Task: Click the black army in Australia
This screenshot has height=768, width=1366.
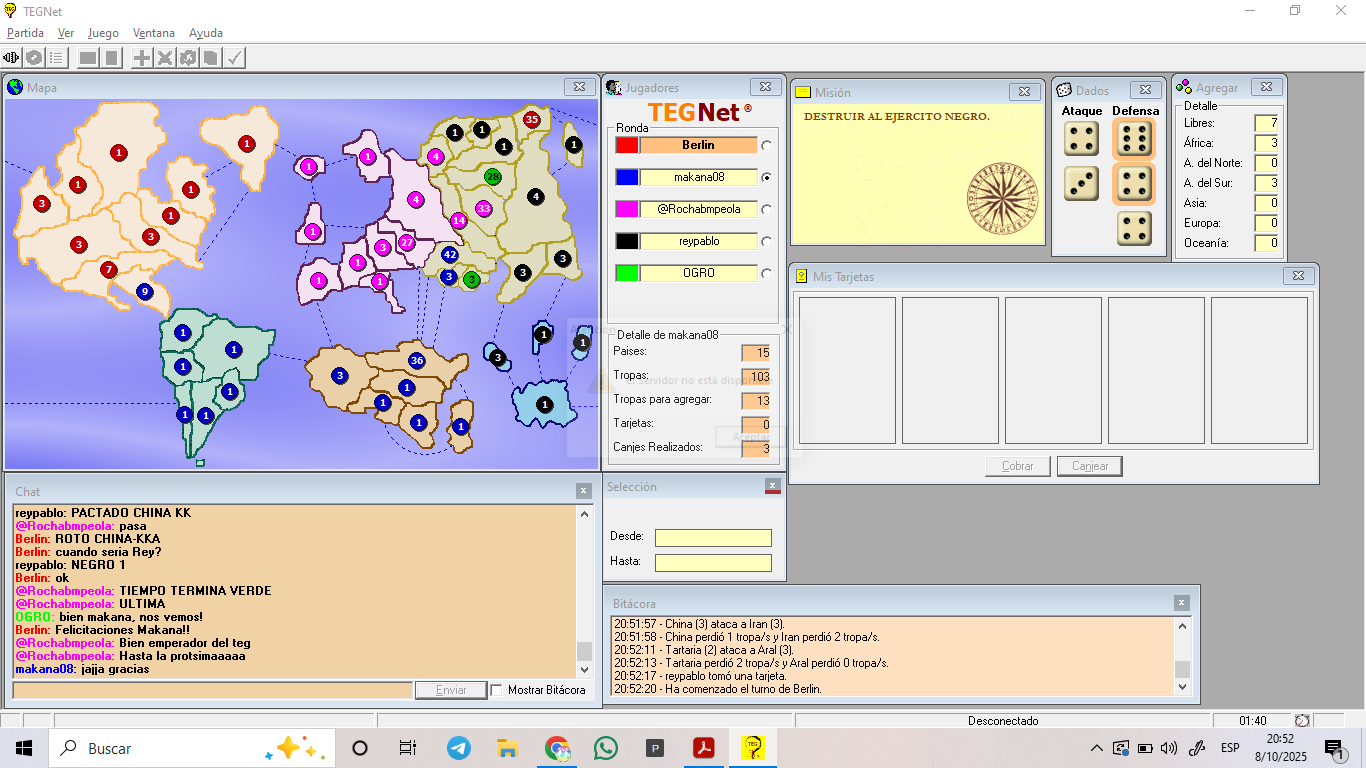Action: pyautogui.click(x=544, y=405)
